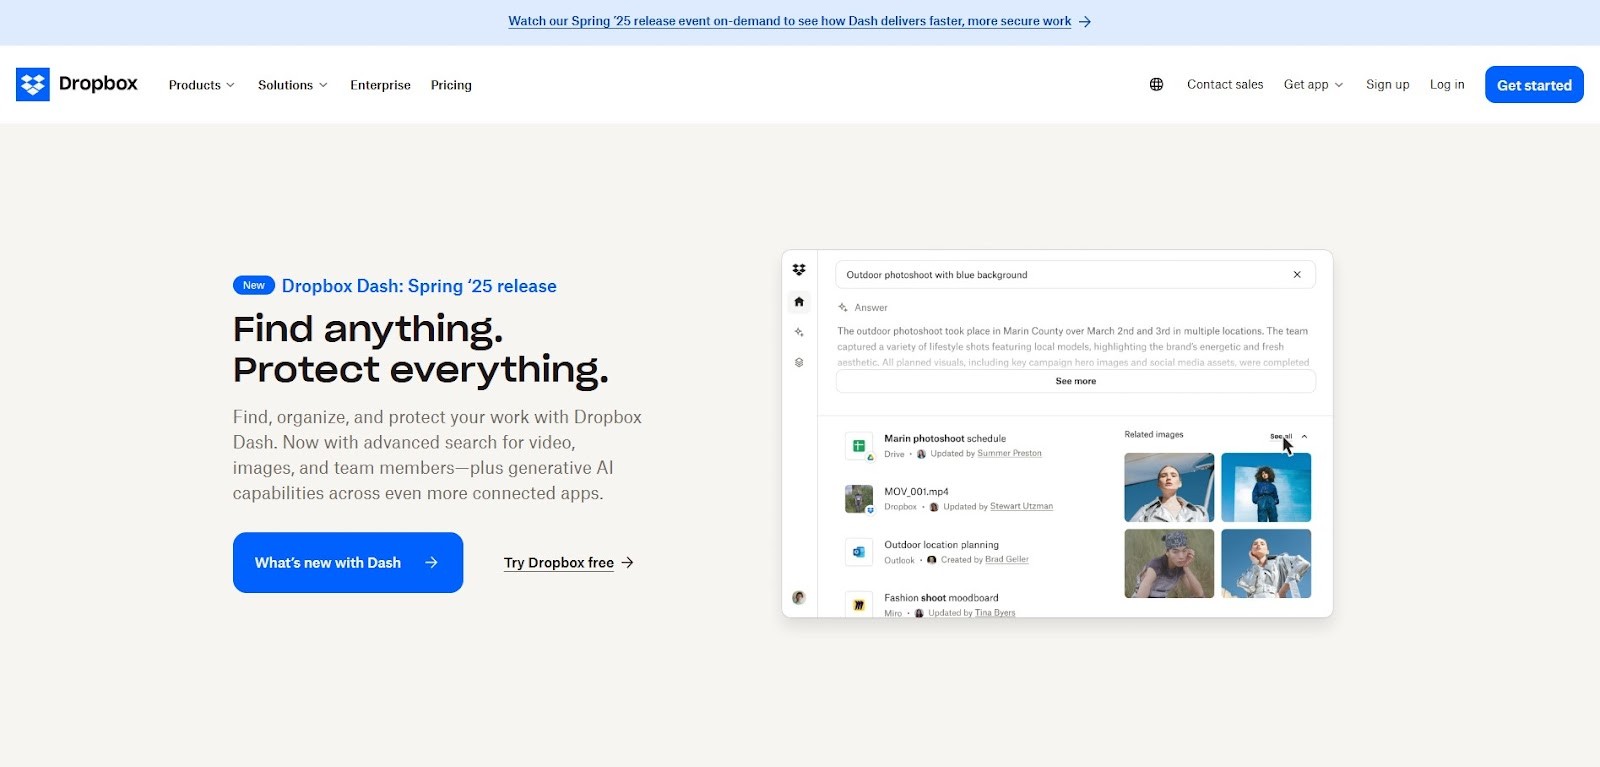The image size is (1600, 767).
Task: Click the Outlook icon for Outdoor location planning
Action: point(858,551)
